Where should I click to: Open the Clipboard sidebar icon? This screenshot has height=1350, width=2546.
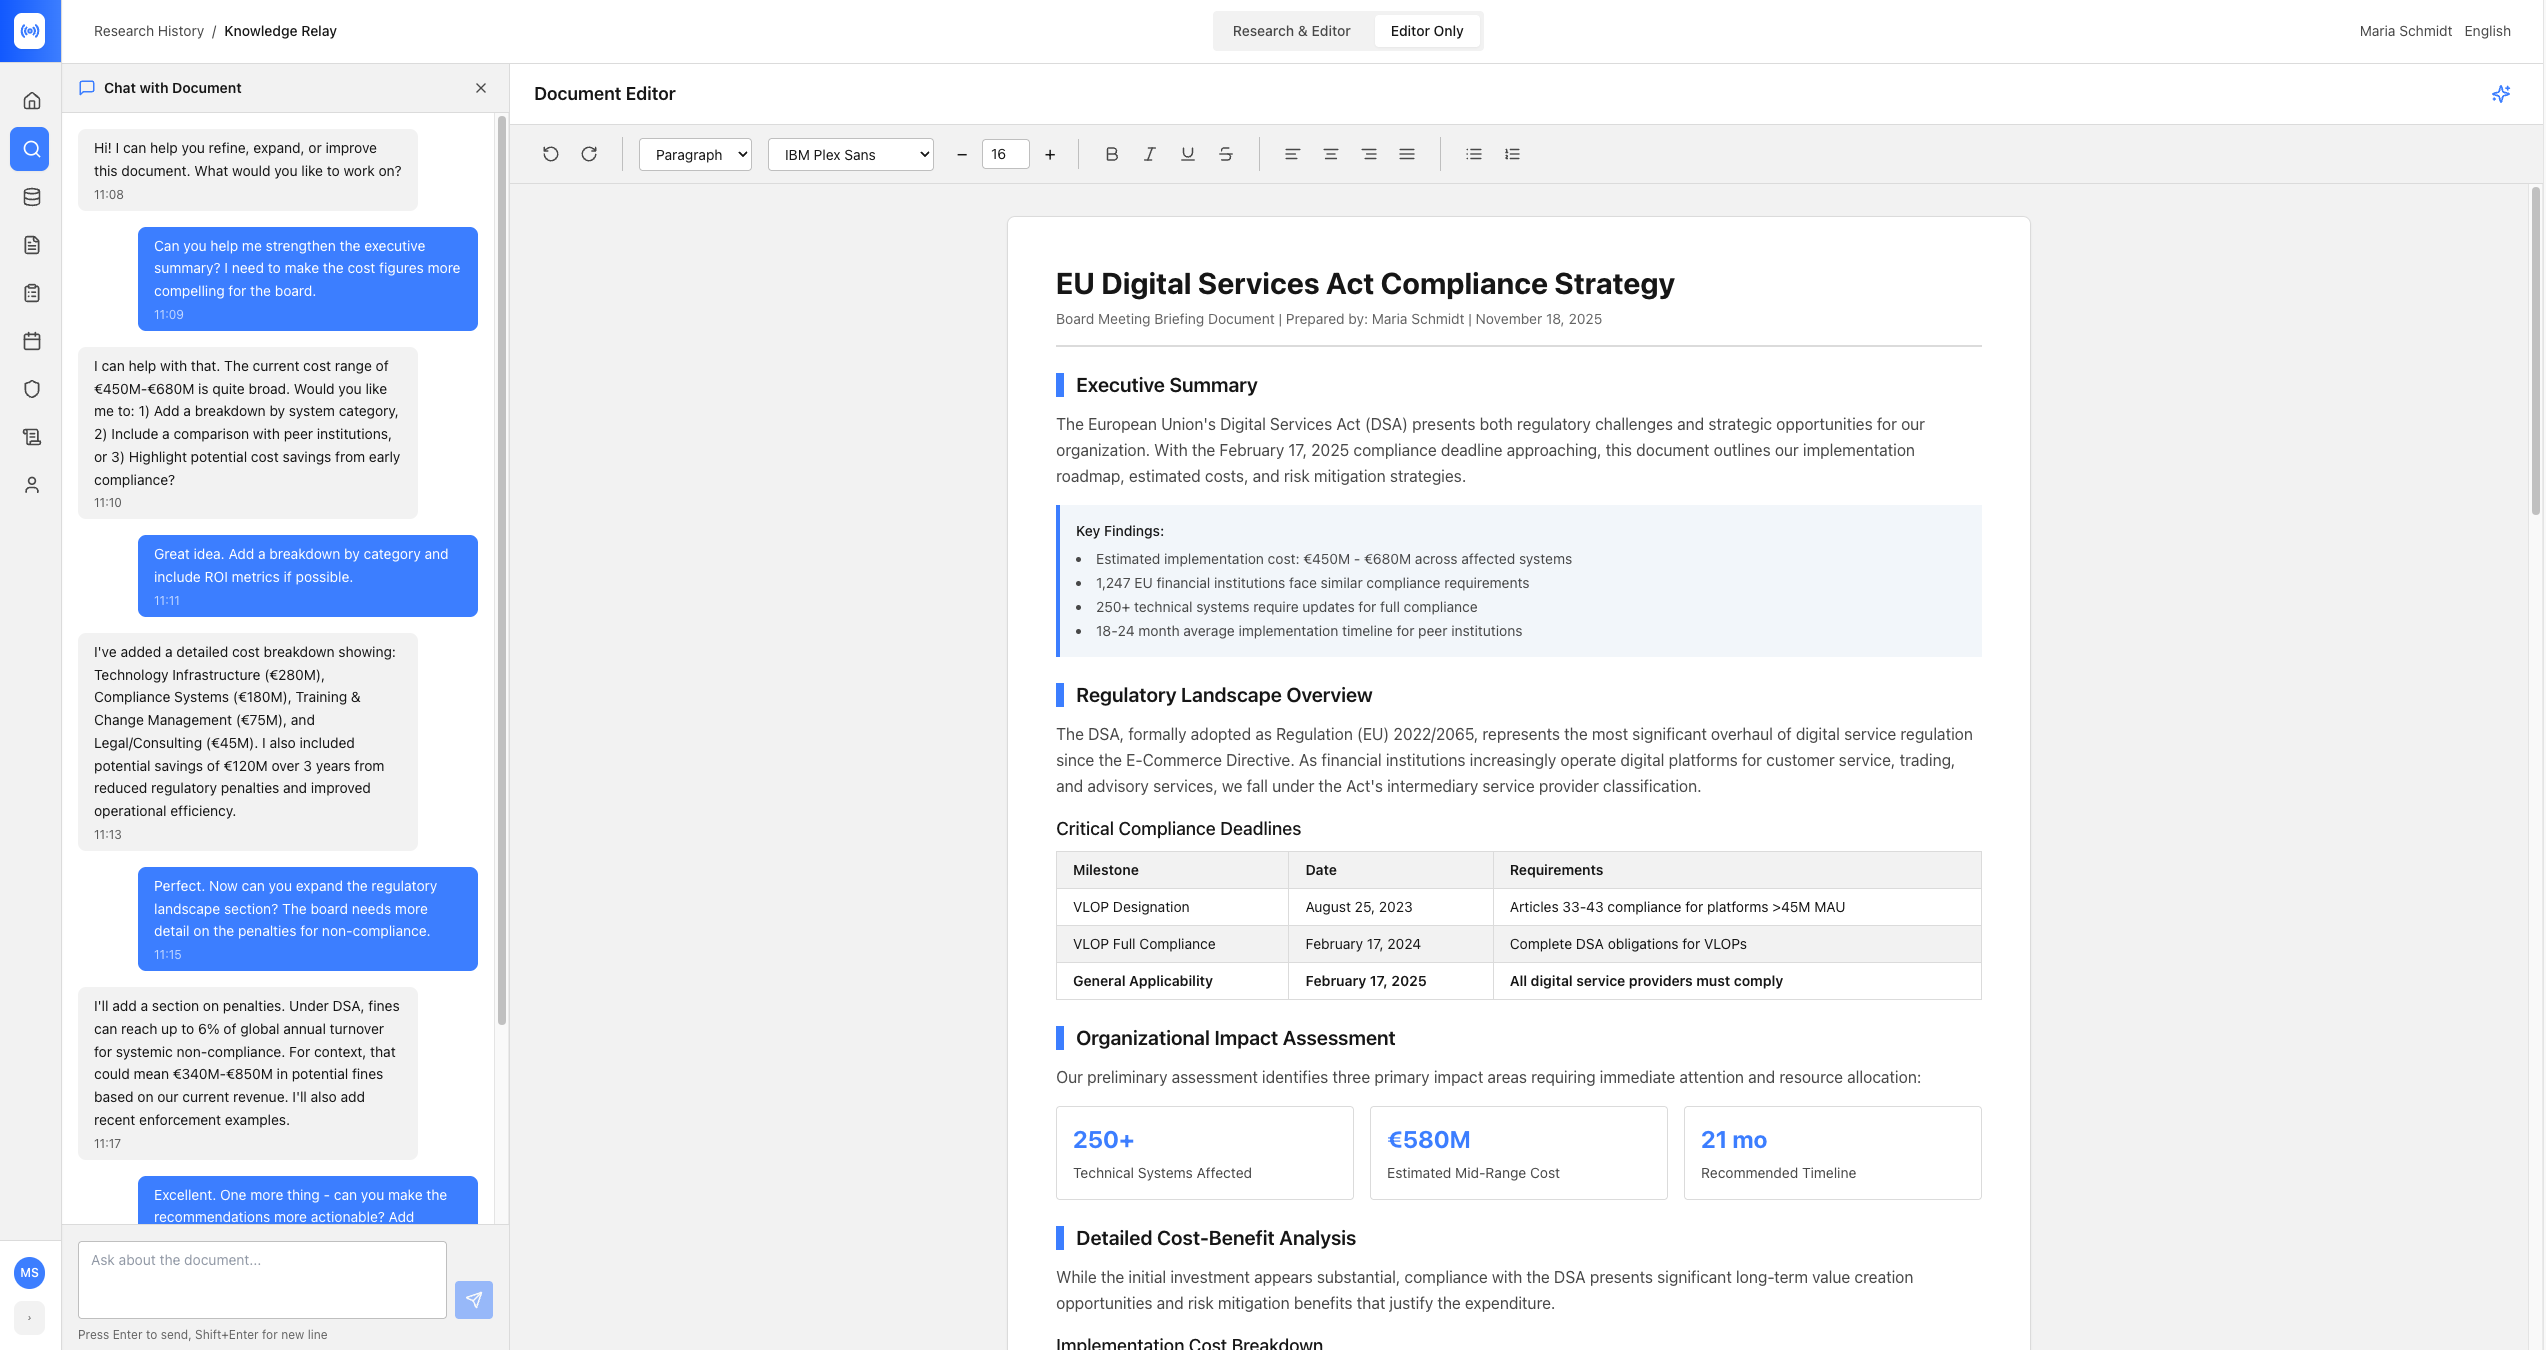(30, 293)
